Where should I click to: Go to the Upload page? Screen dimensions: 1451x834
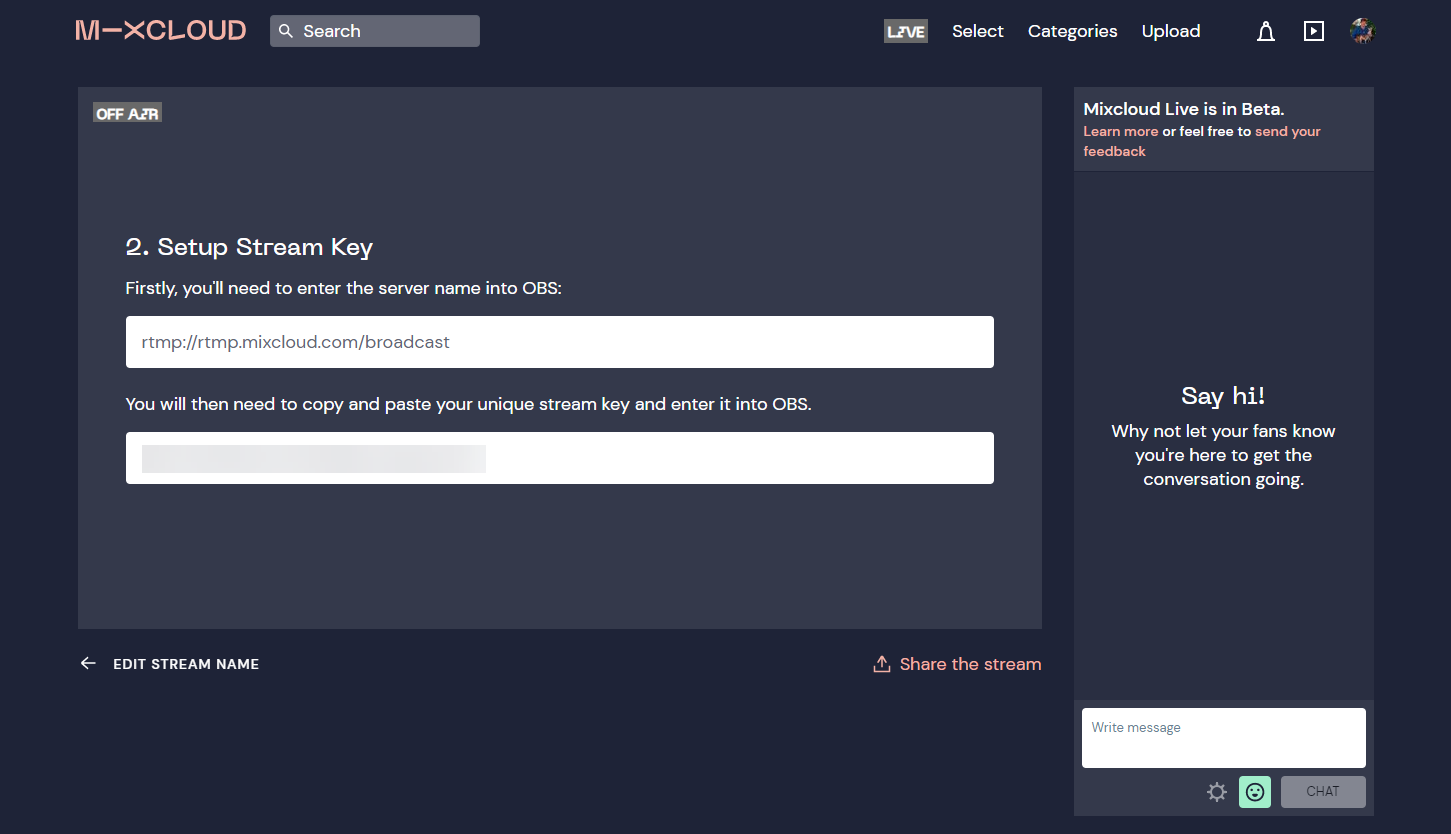pyautogui.click(x=1171, y=31)
